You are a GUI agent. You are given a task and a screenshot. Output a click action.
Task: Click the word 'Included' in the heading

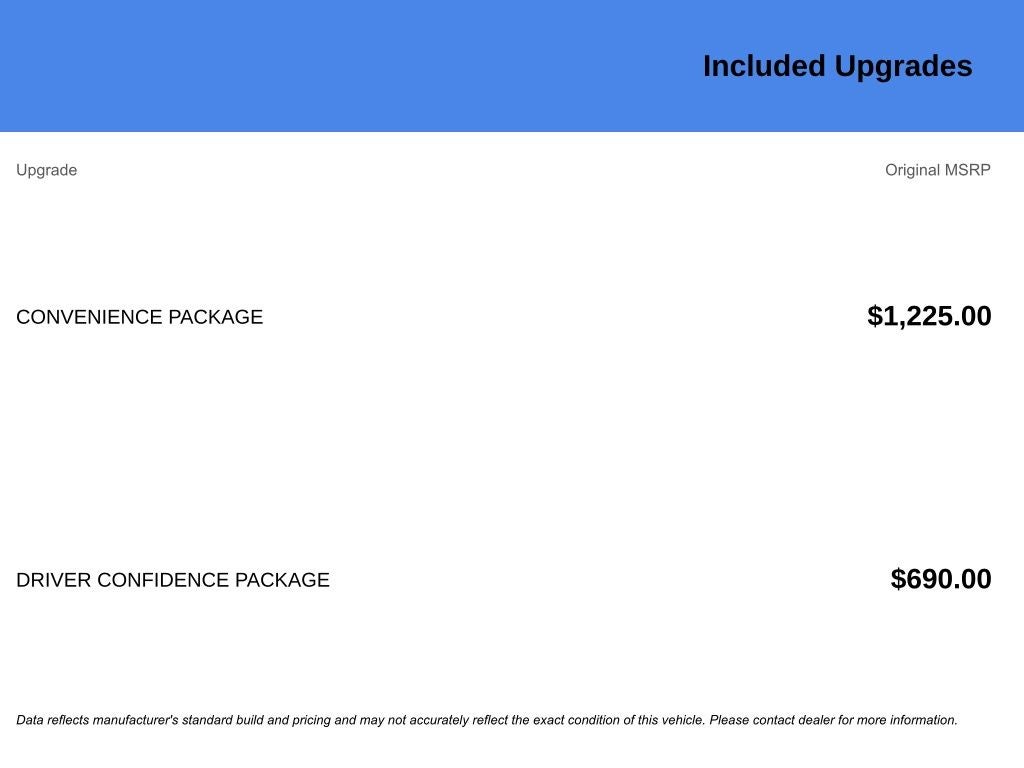coord(764,67)
